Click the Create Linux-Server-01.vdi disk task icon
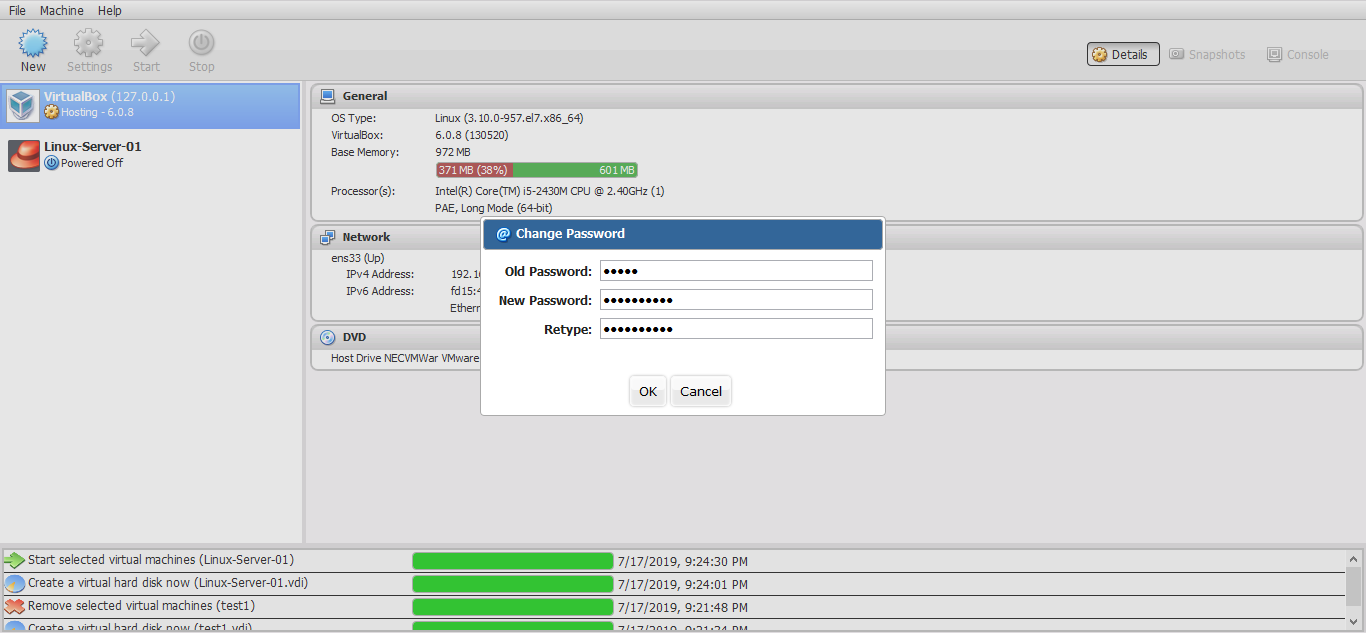1366x633 pixels. tap(14, 583)
